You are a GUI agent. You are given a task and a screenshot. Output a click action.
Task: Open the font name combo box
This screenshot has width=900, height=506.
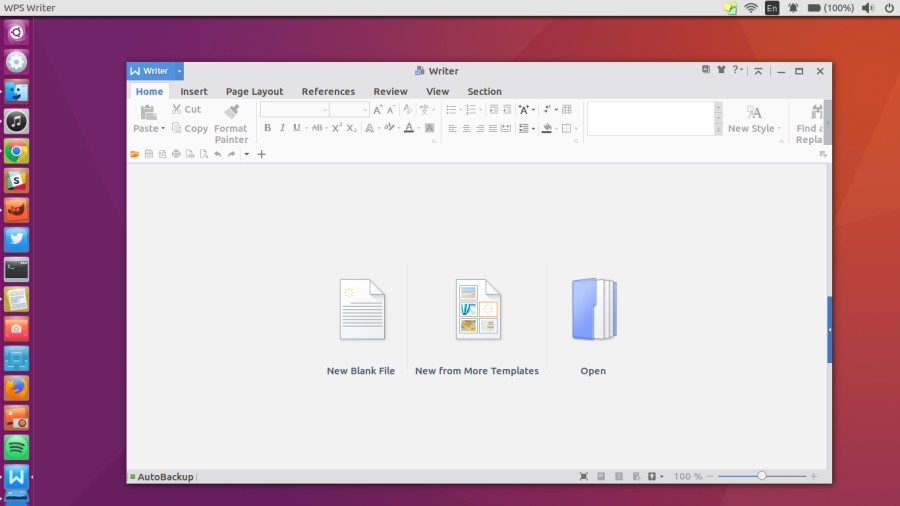click(294, 110)
